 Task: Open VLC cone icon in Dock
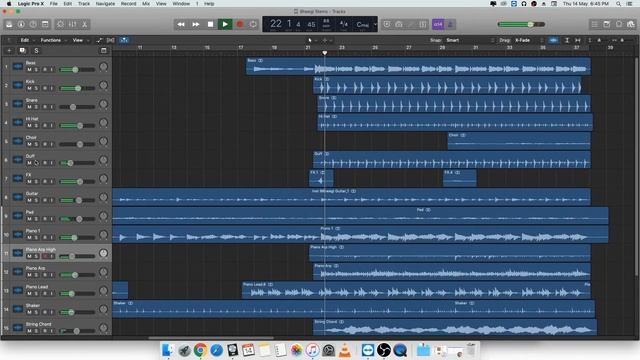click(345, 350)
